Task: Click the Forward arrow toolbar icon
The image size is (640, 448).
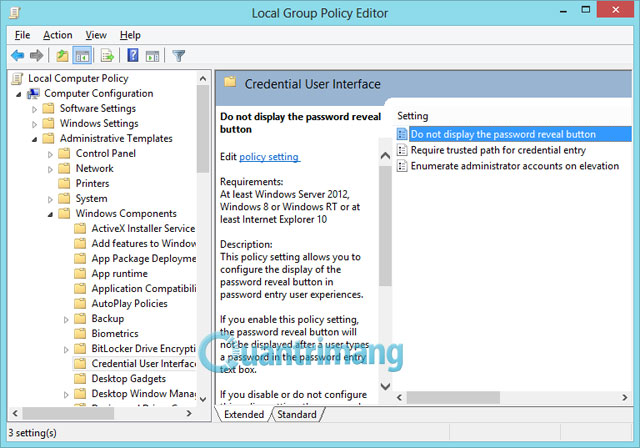Action: [x=37, y=56]
